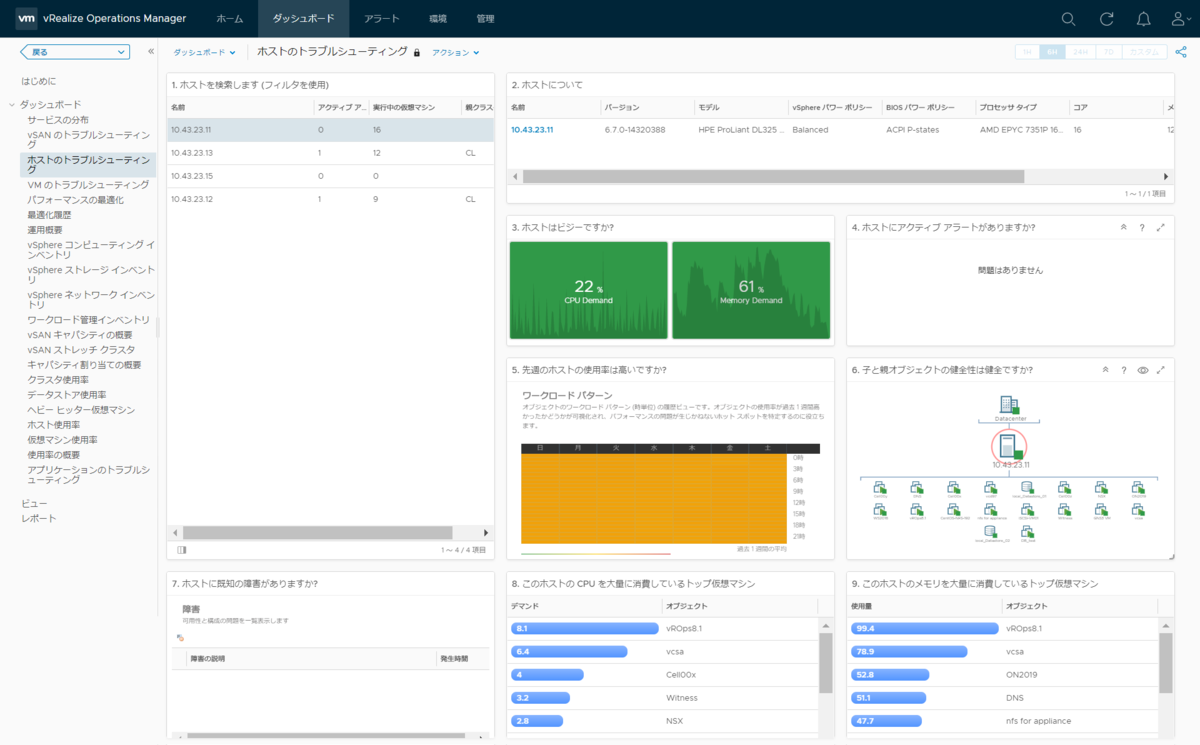Image resolution: width=1200 pixels, height=745 pixels.
Task: Collapse the ダッシュボード tree section
Action: click(x=12, y=105)
